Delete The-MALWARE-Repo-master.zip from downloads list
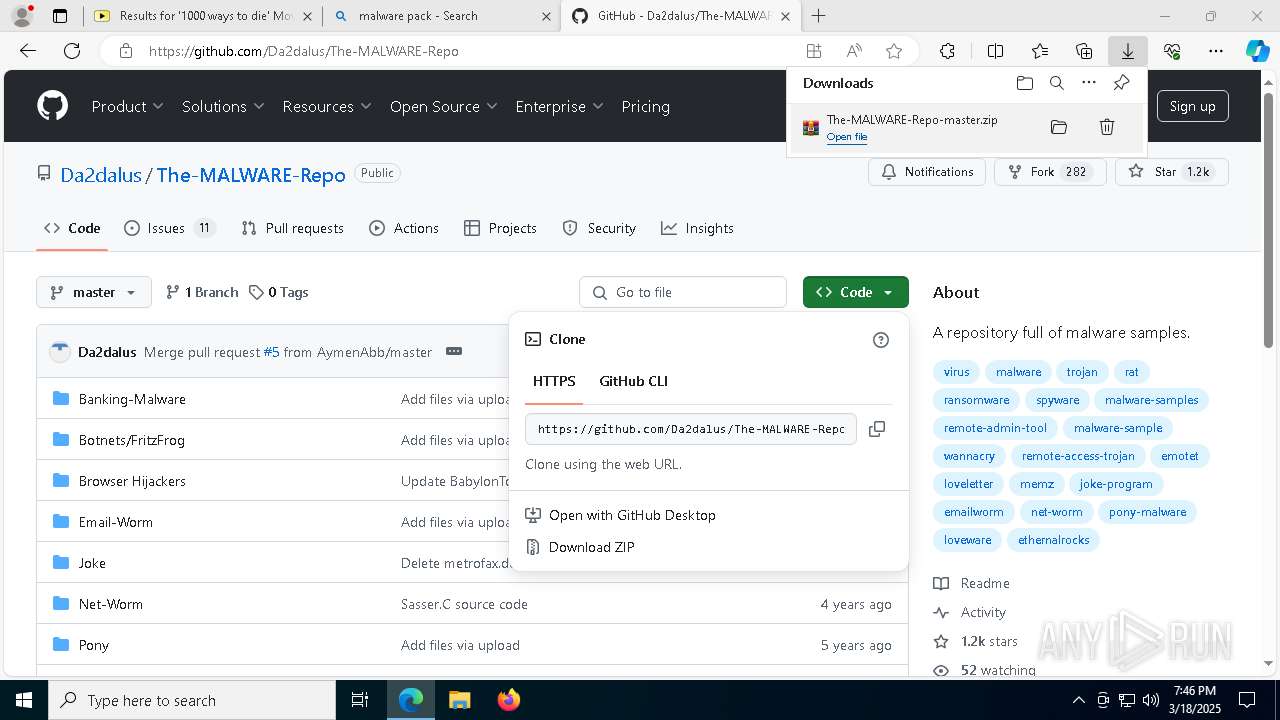Image resolution: width=1280 pixels, height=720 pixels. pyautogui.click(x=1107, y=127)
